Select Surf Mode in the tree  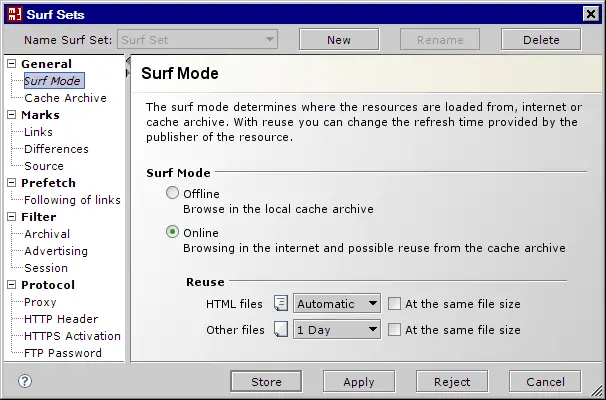coord(52,81)
